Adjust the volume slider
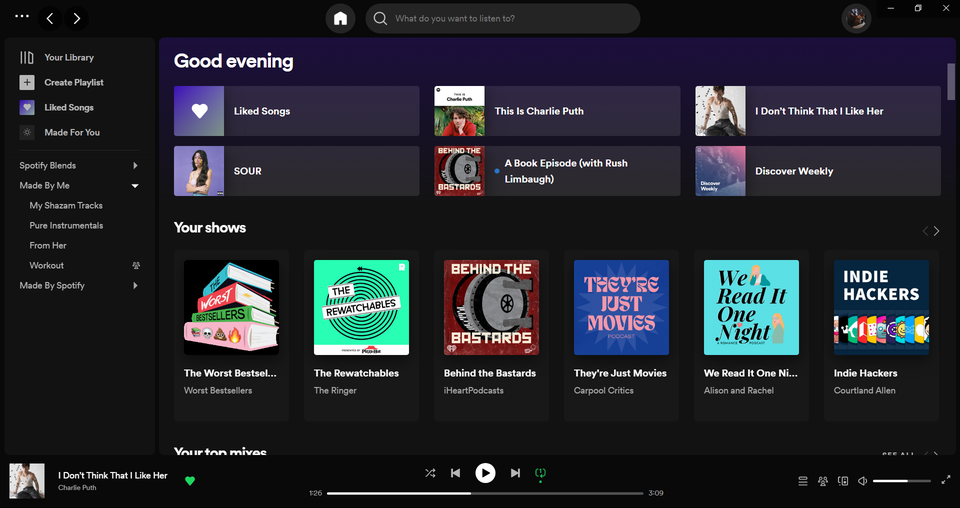The width and height of the screenshot is (960, 508). pyautogui.click(x=902, y=481)
